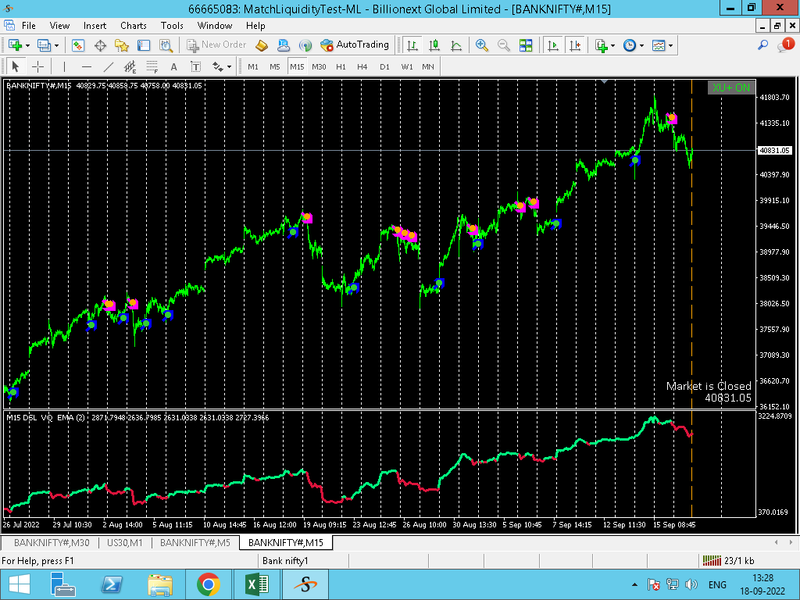Image resolution: width=800 pixels, height=600 pixels.
Task: Switch chart to H4 timeframe
Action: point(362,66)
